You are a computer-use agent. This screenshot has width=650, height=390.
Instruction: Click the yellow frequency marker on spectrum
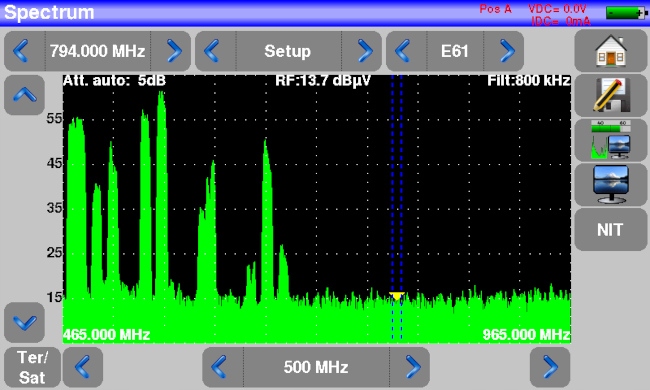pos(397,296)
